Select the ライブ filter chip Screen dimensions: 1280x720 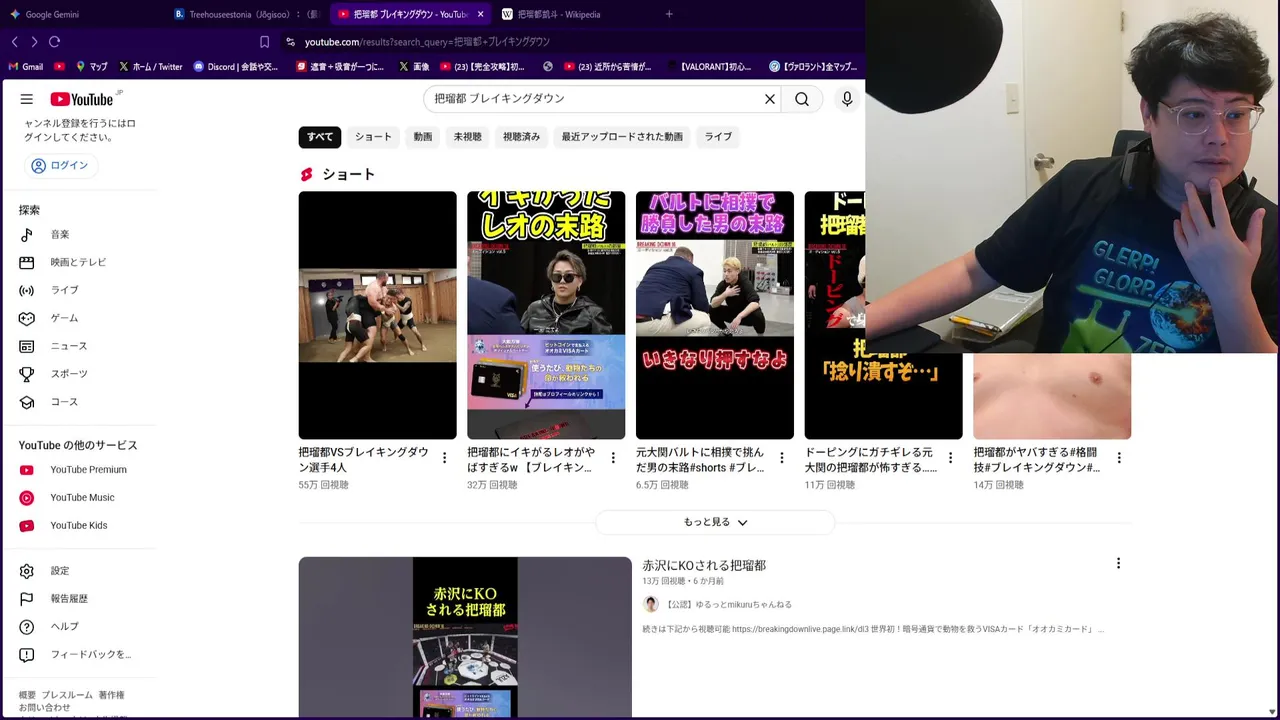pyautogui.click(x=718, y=137)
